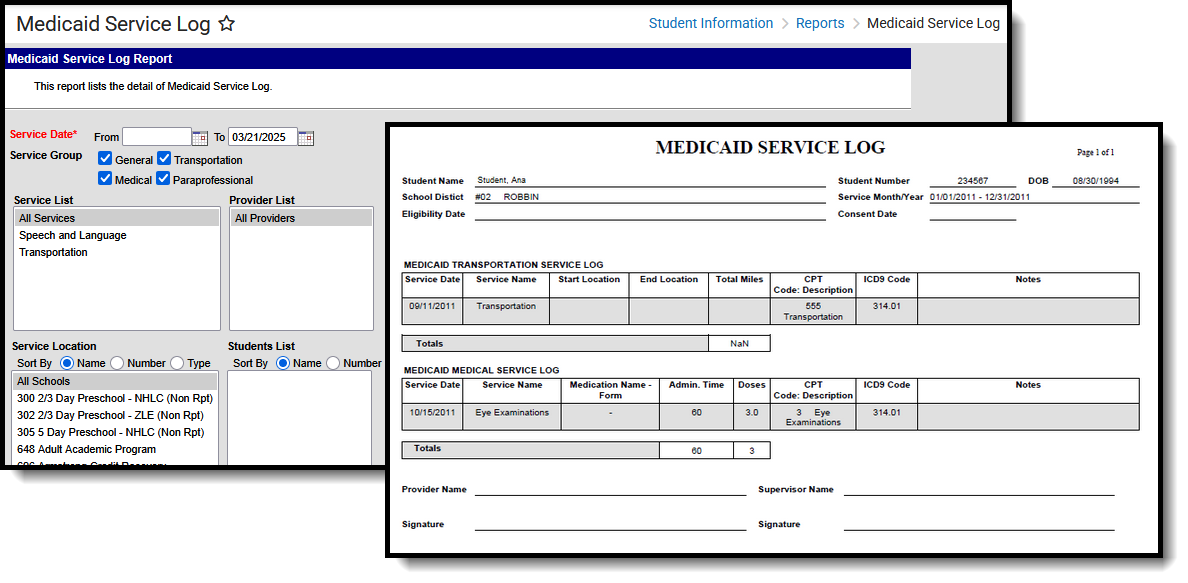Mark Medicaid Service Log as favorite star
The height and width of the screenshot is (583, 1188).
pos(227,24)
